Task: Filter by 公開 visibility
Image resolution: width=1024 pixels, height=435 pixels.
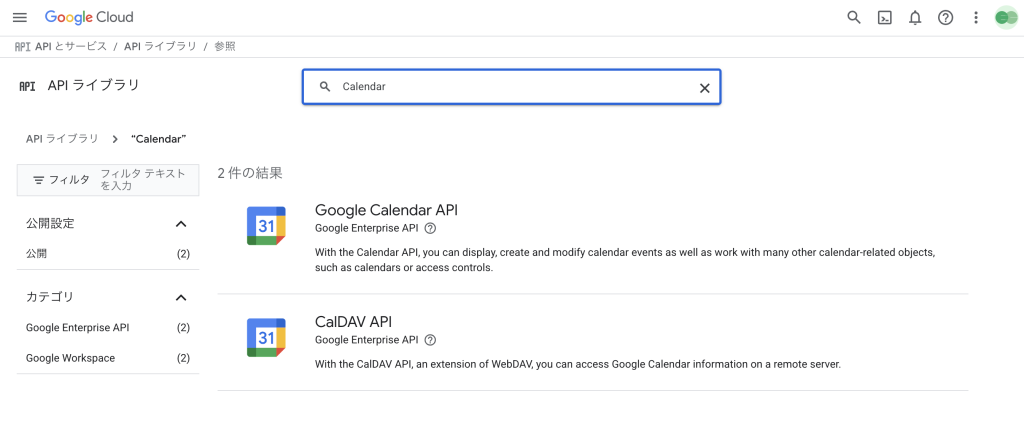Action: 108,254
